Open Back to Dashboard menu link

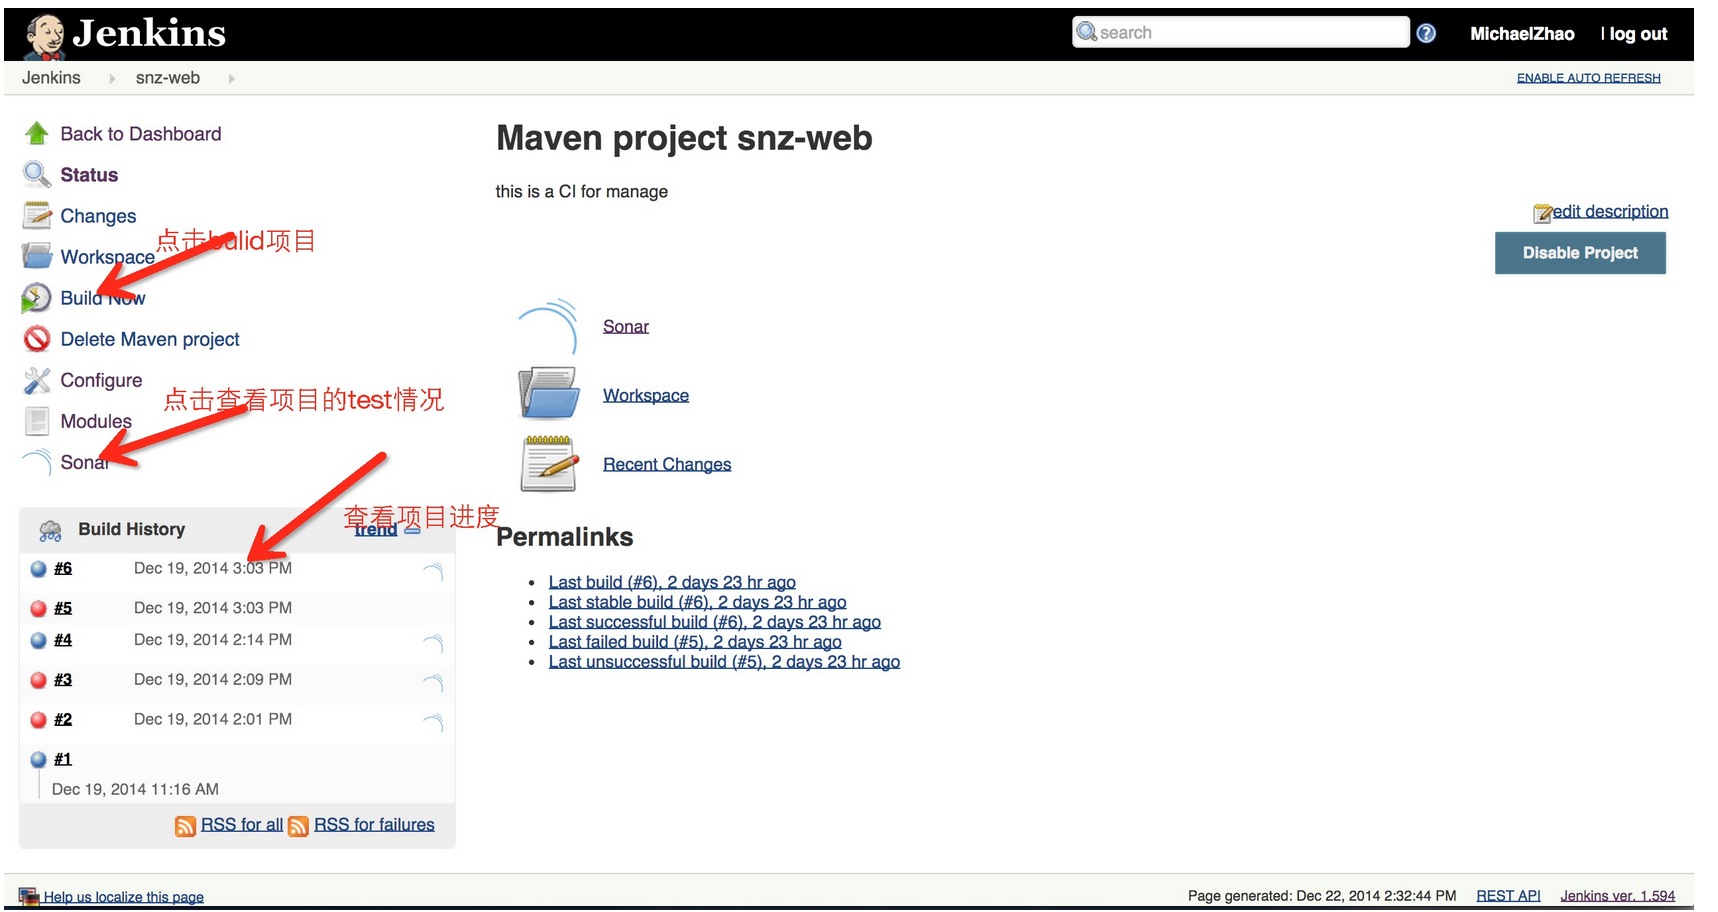pyautogui.click(x=141, y=134)
